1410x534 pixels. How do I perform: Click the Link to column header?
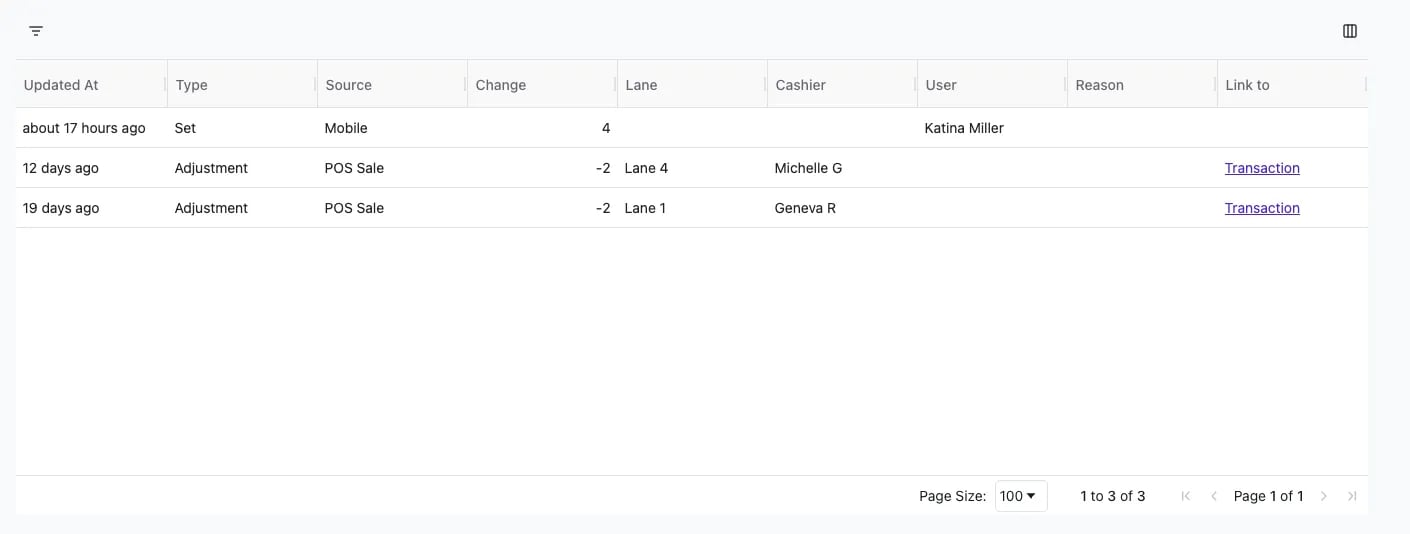coord(1247,85)
